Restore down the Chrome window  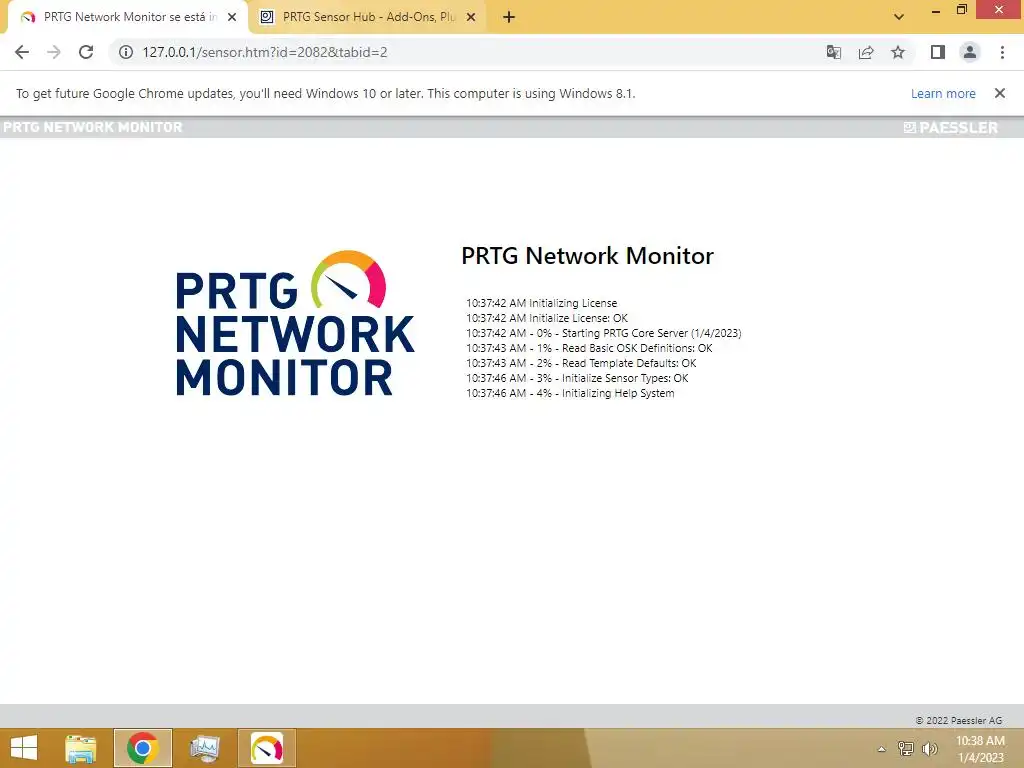click(x=961, y=10)
